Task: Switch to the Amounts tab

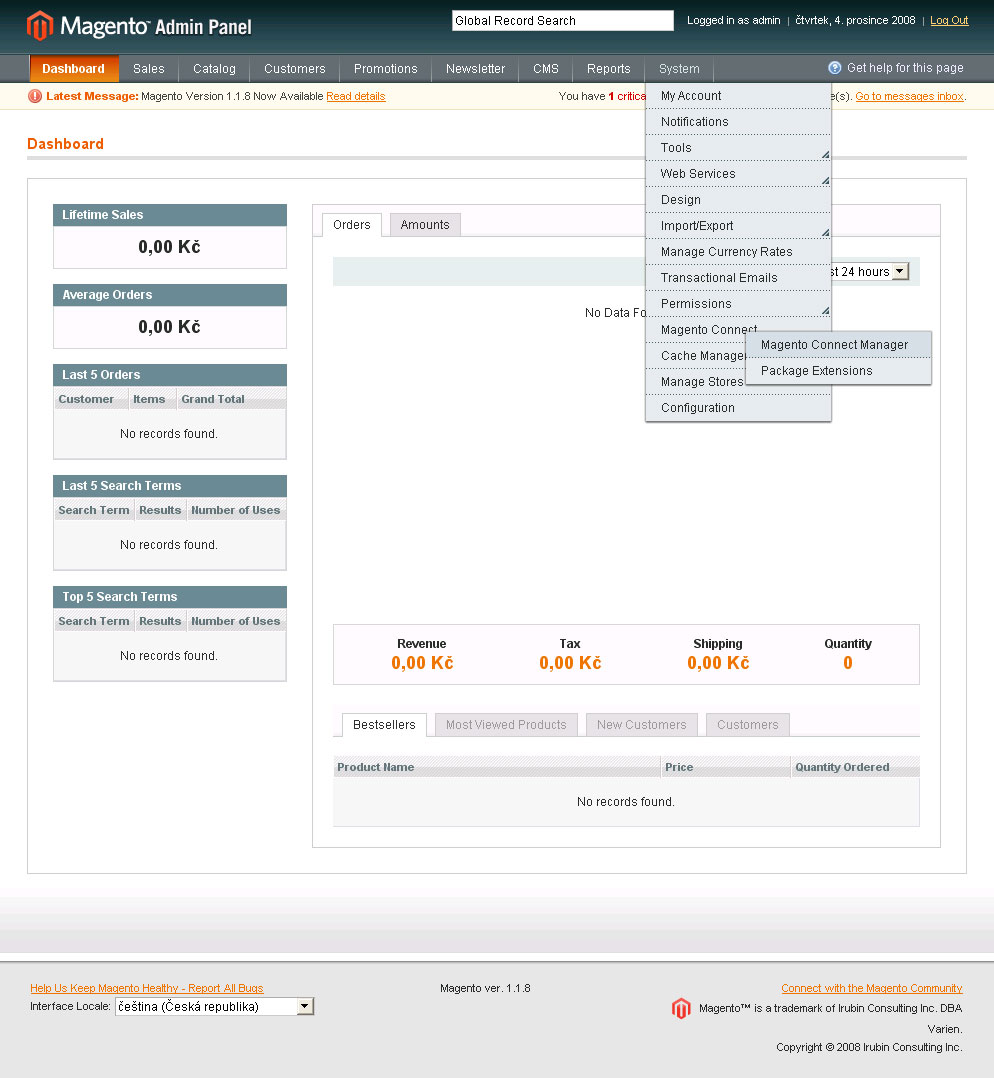Action: pyautogui.click(x=425, y=225)
